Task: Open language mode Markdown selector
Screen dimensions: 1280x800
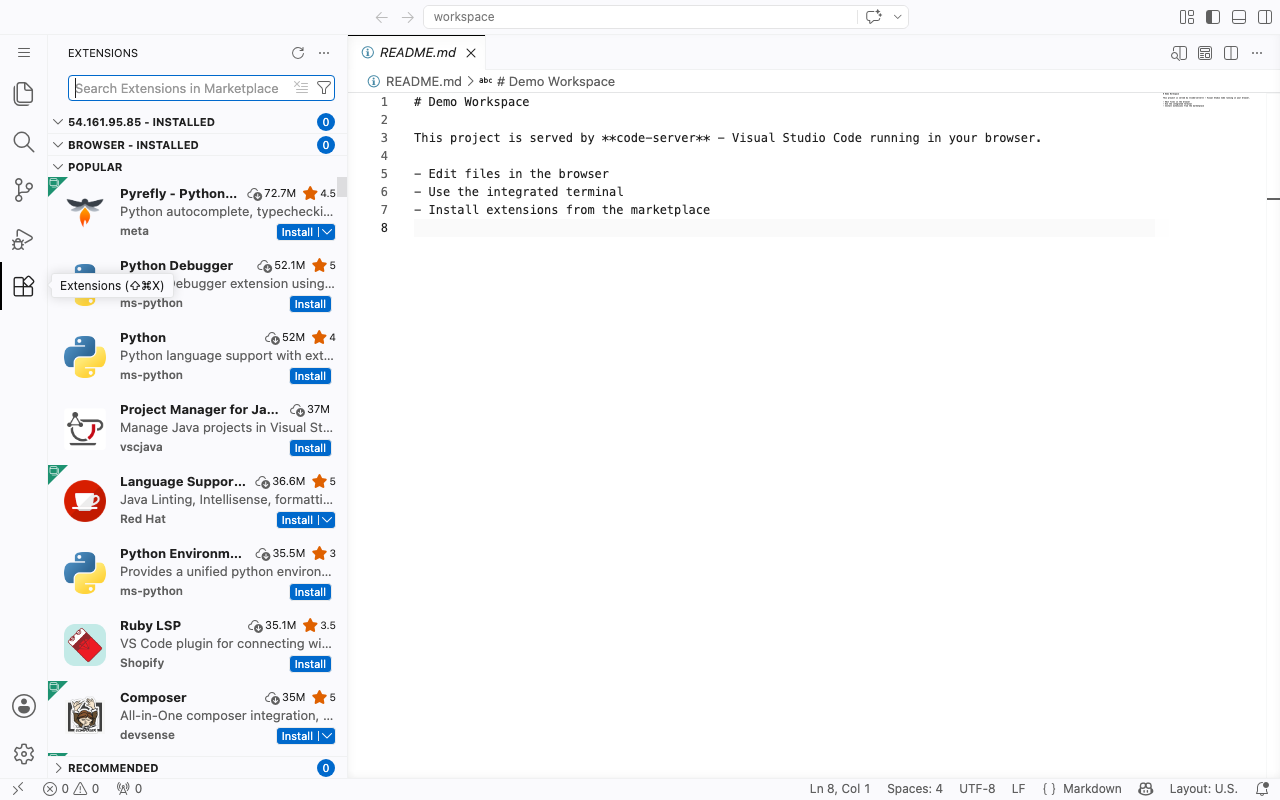Action: pyautogui.click(x=1092, y=789)
